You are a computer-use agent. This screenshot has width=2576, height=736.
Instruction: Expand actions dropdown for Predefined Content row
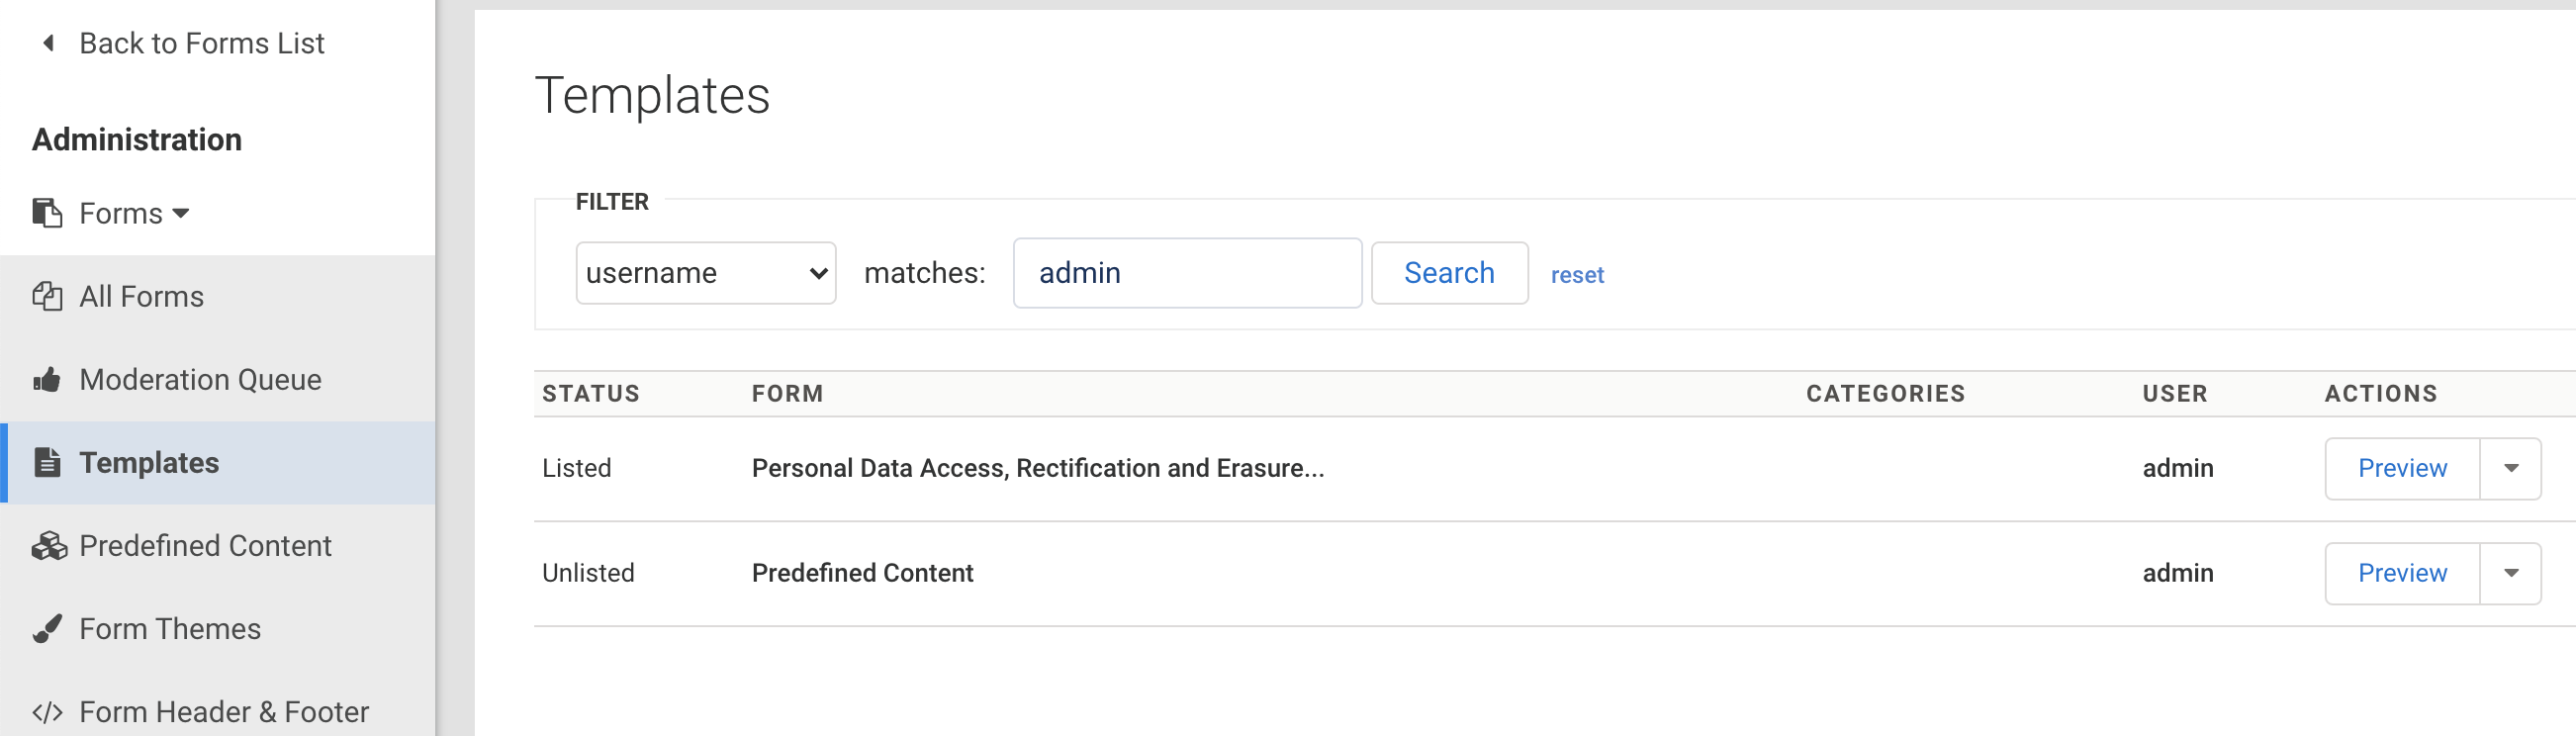2510,574
